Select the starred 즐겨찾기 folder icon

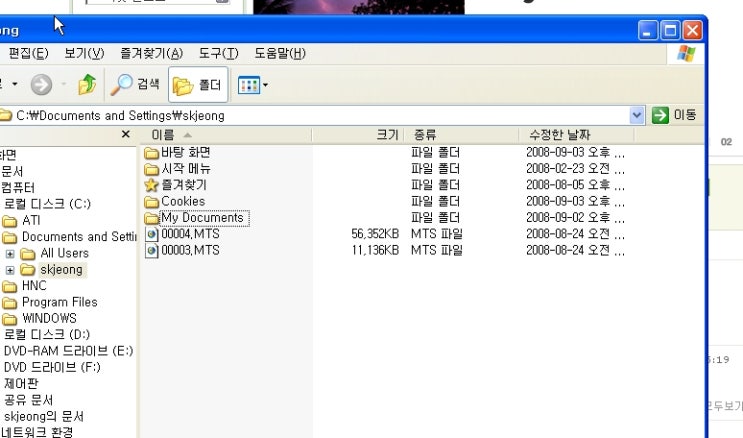[x=152, y=186]
